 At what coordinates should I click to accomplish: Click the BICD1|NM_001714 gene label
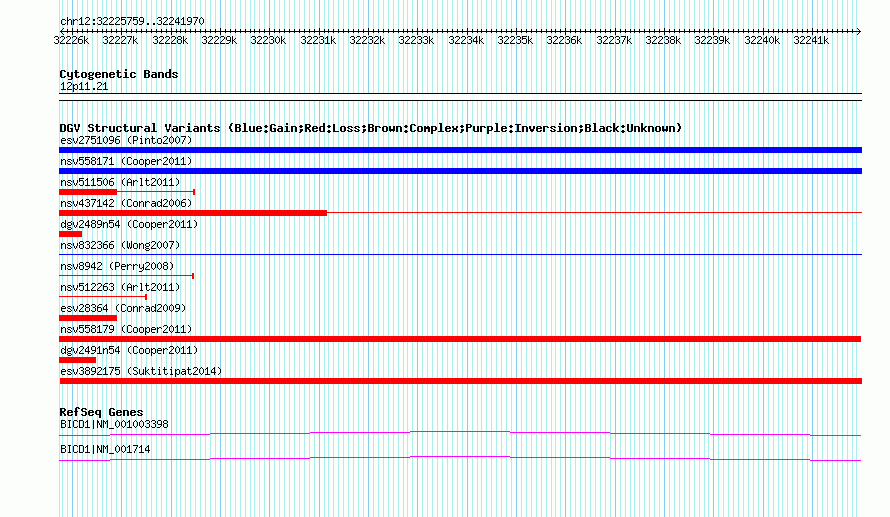pos(105,449)
